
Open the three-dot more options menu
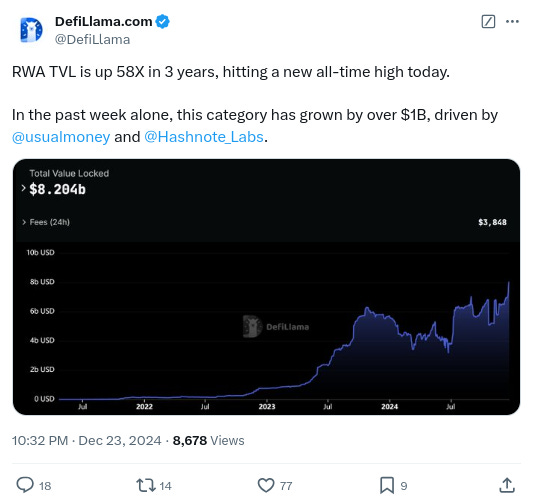[512, 21]
